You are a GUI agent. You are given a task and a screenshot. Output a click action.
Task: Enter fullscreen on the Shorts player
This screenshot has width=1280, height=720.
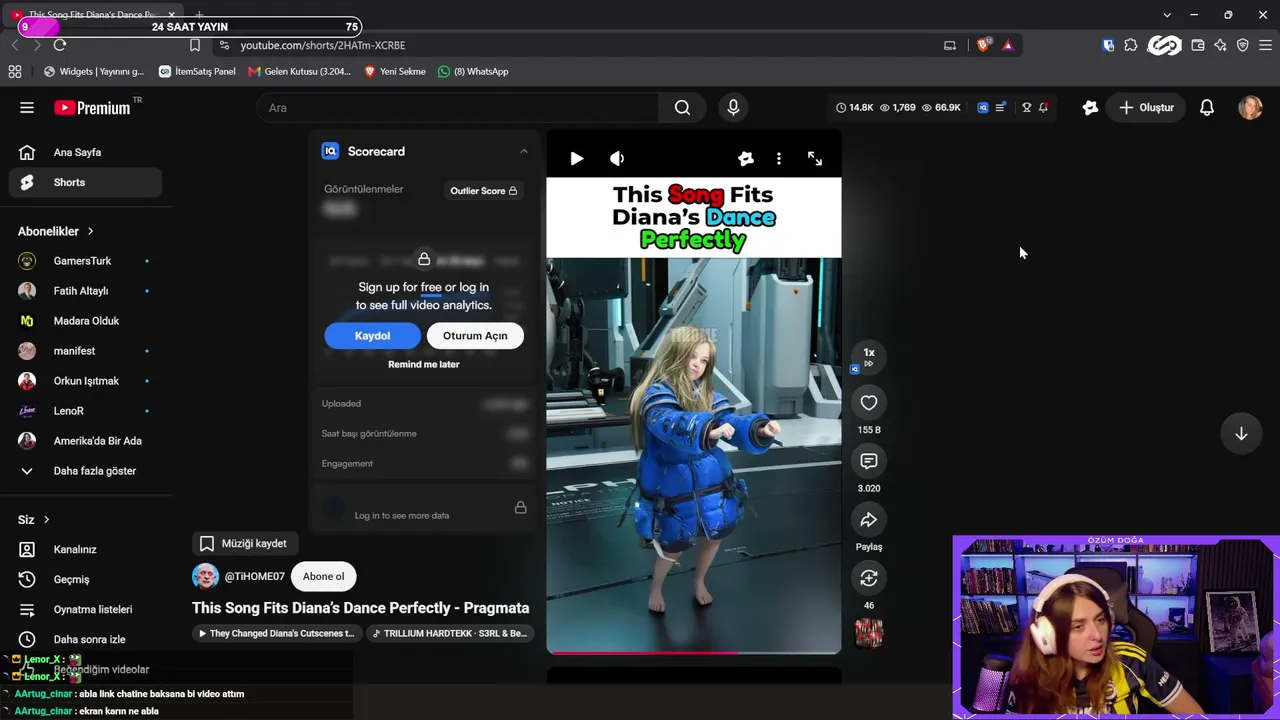(815, 158)
